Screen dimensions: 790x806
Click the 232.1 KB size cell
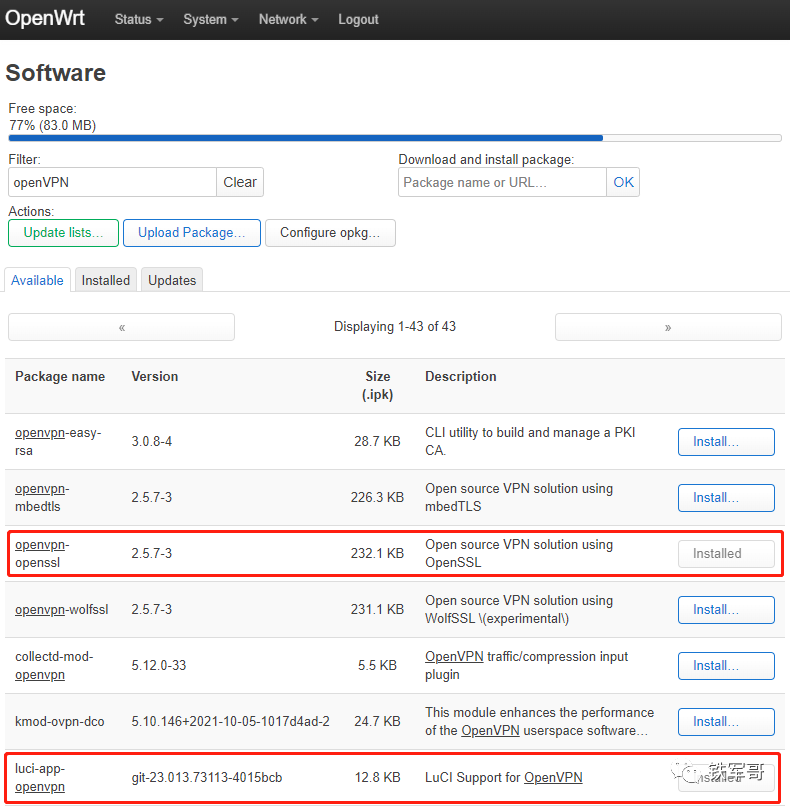tap(377, 554)
